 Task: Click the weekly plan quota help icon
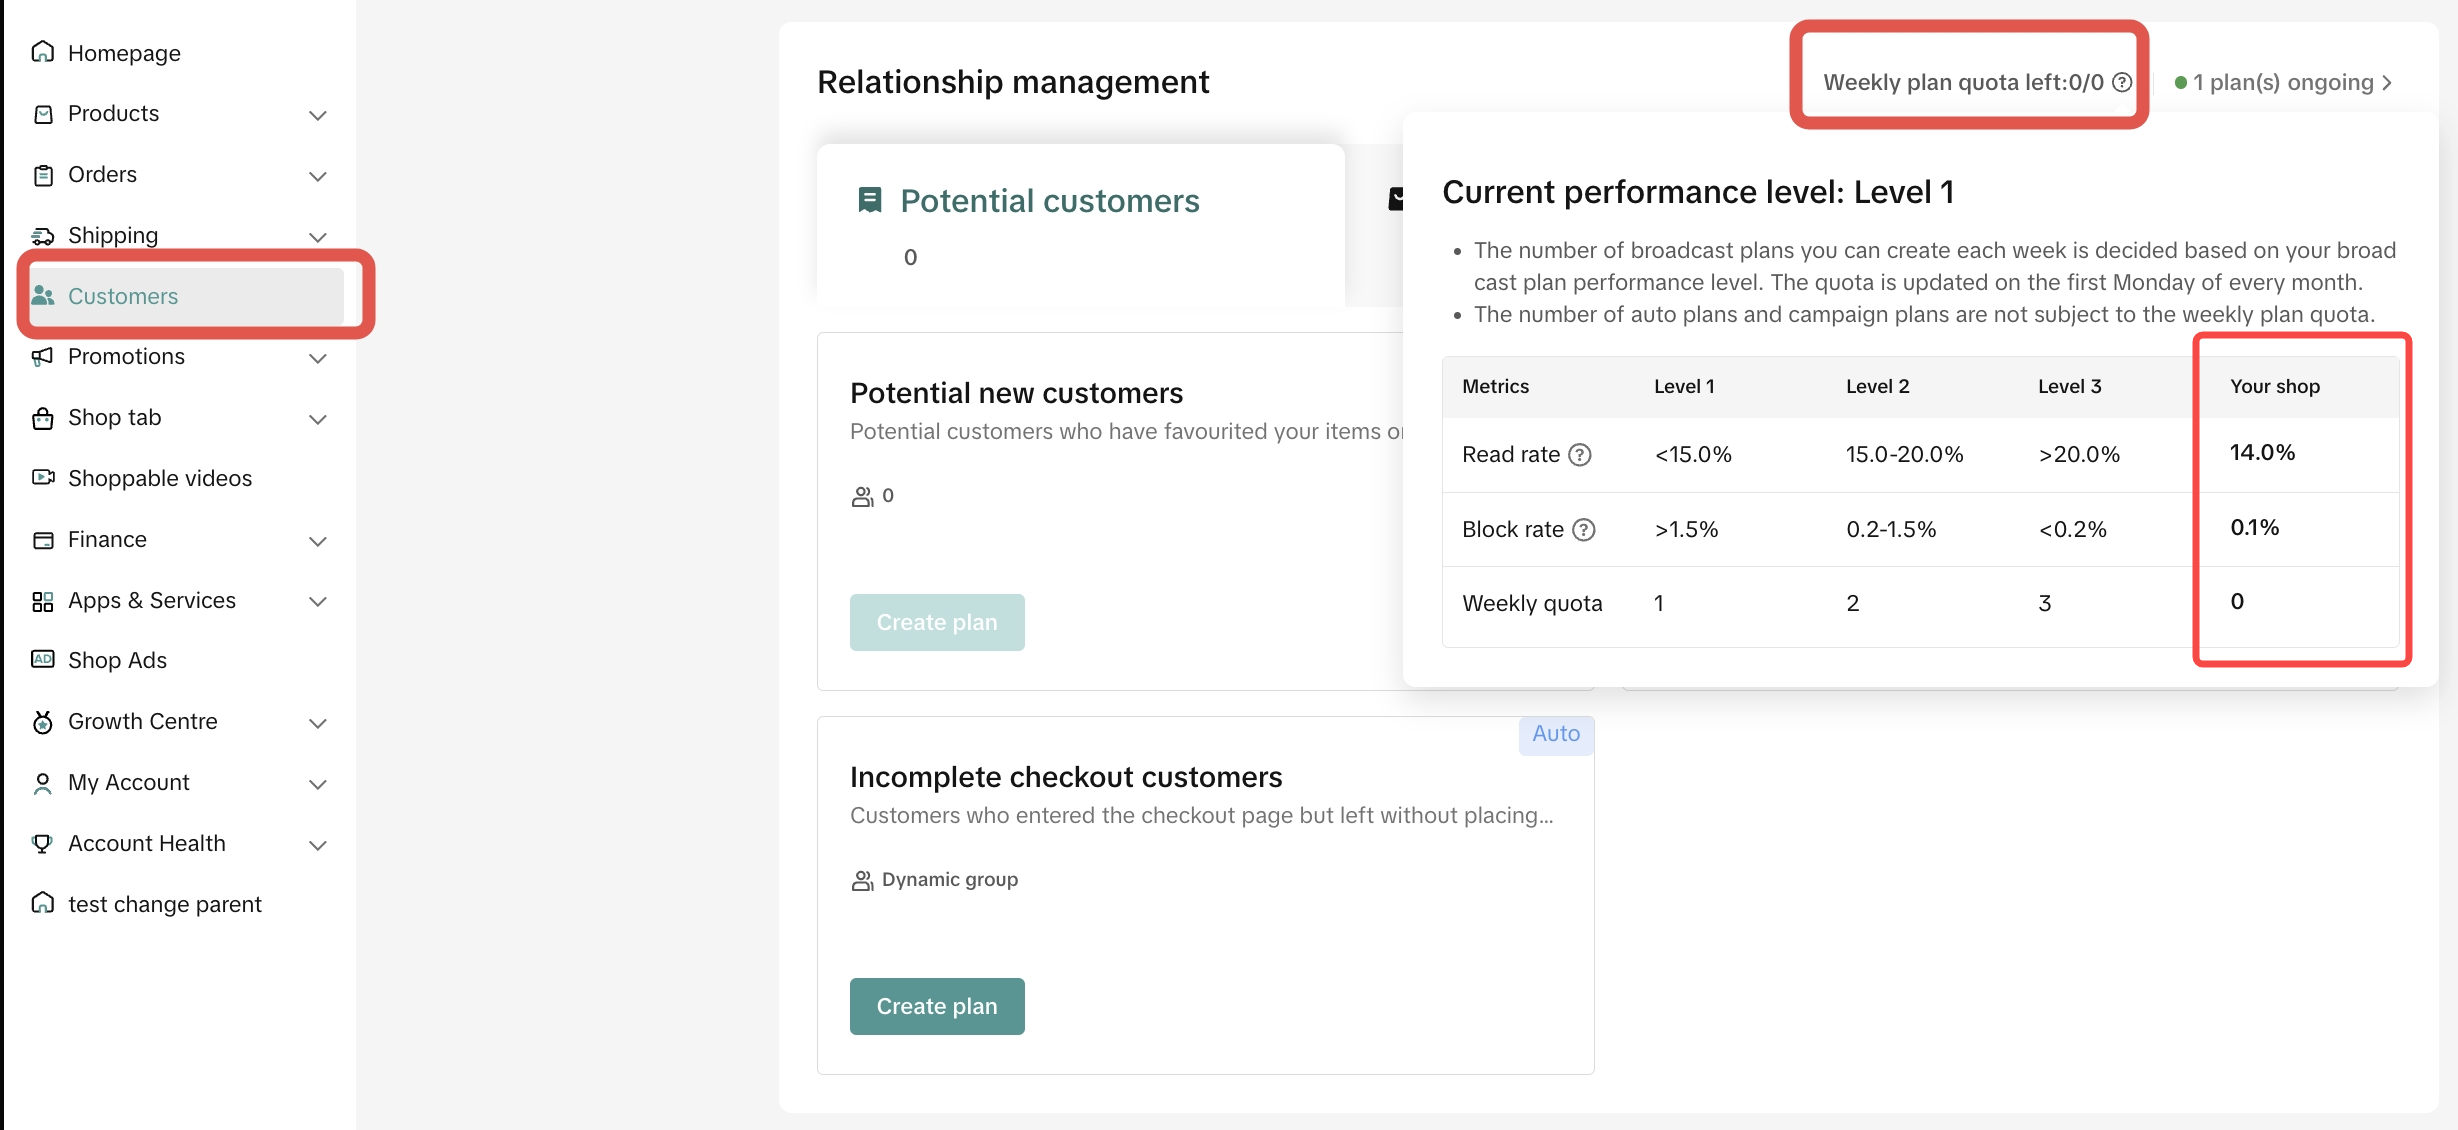click(x=2122, y=82)
